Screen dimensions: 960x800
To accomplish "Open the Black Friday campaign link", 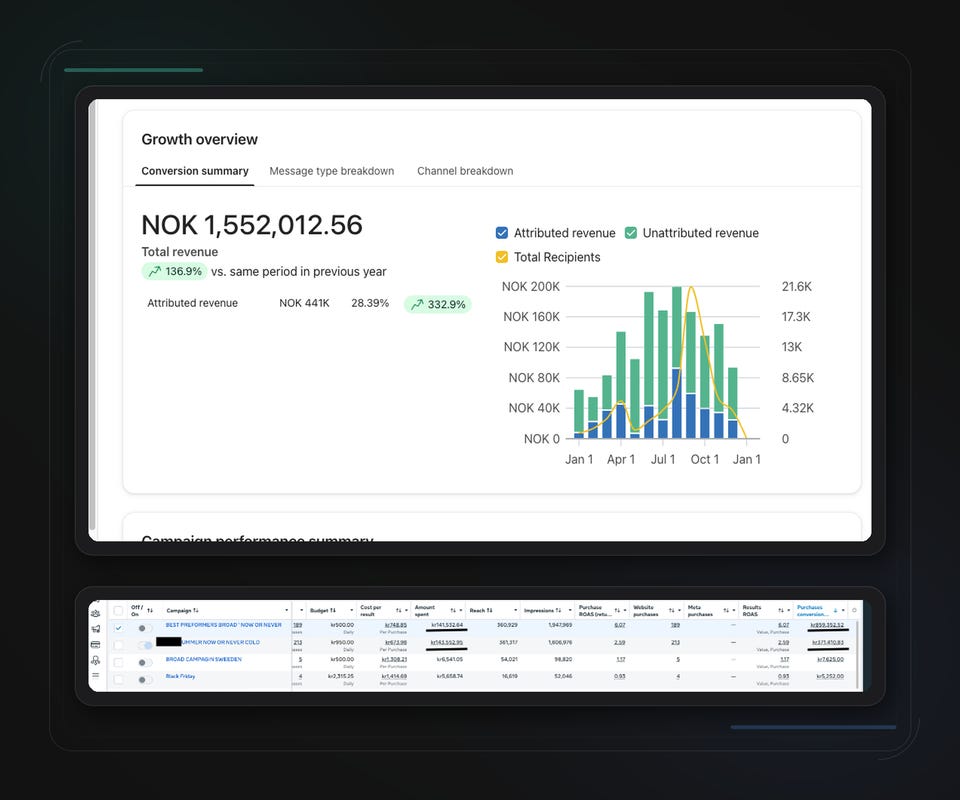I will 180,676.
